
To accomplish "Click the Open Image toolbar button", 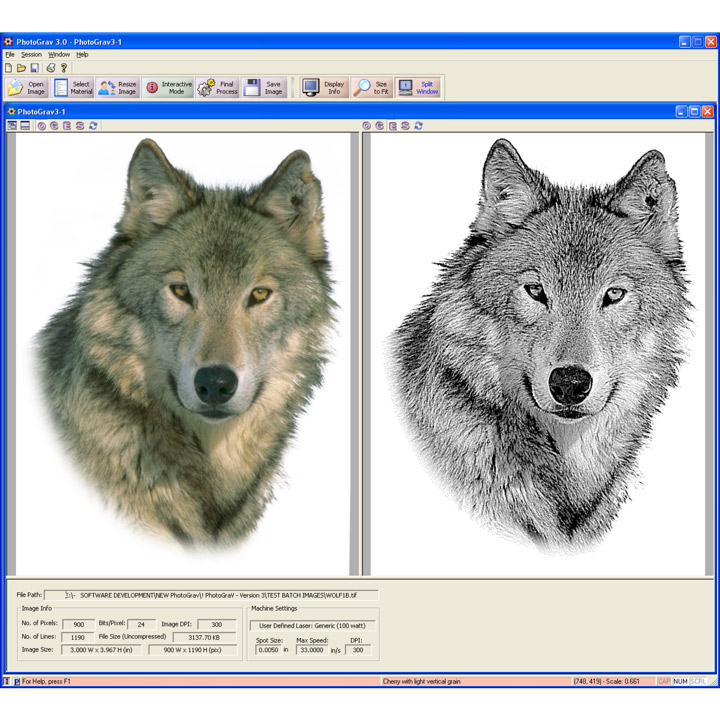I will tap(26, 88).
